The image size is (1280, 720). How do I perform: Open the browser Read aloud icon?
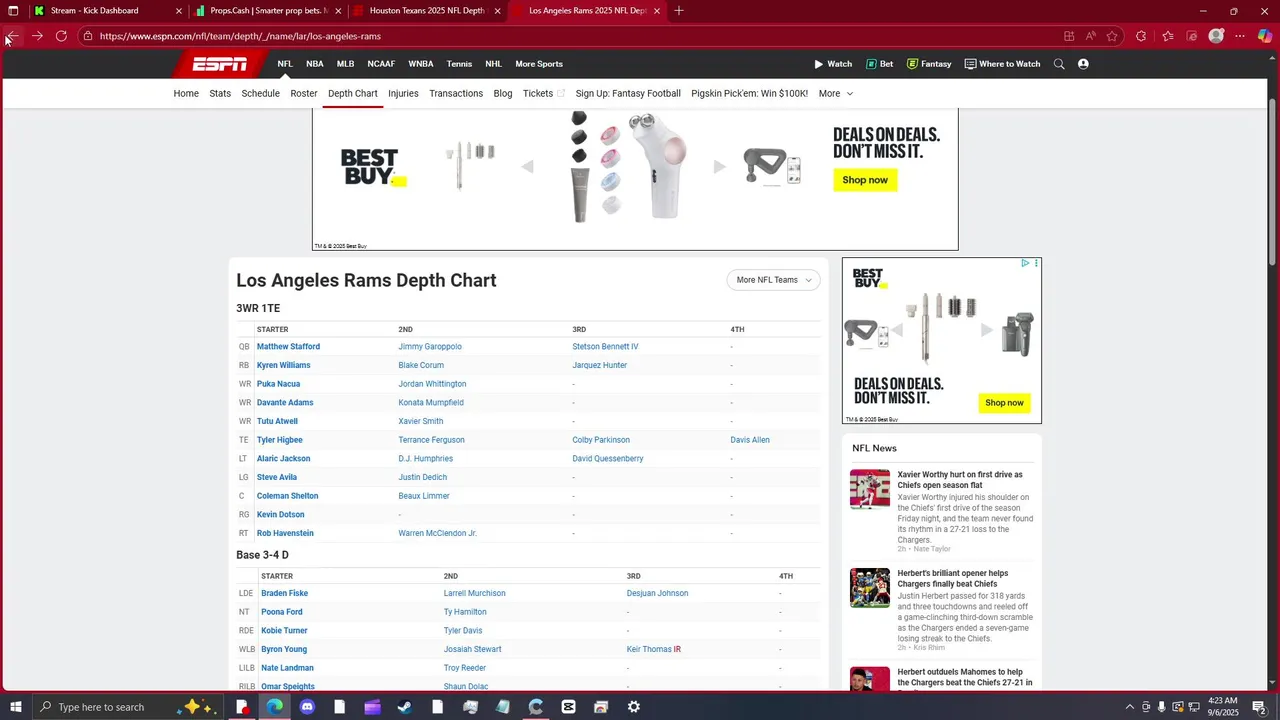pyautogui.click(x=1090, y=36)
